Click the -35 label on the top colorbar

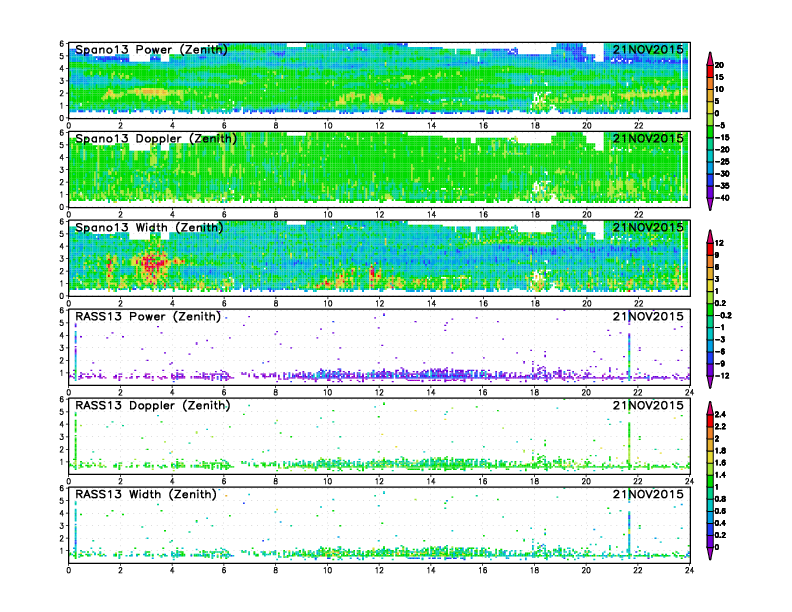pos(722,186)
